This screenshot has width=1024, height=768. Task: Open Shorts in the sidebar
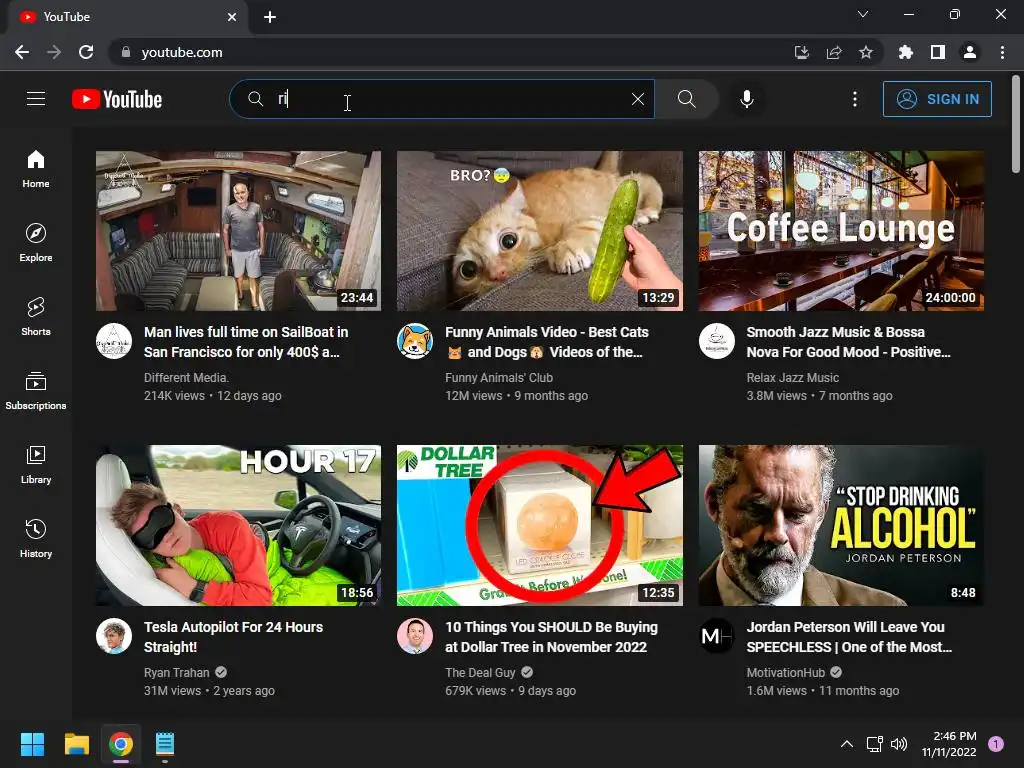[36, 317]
